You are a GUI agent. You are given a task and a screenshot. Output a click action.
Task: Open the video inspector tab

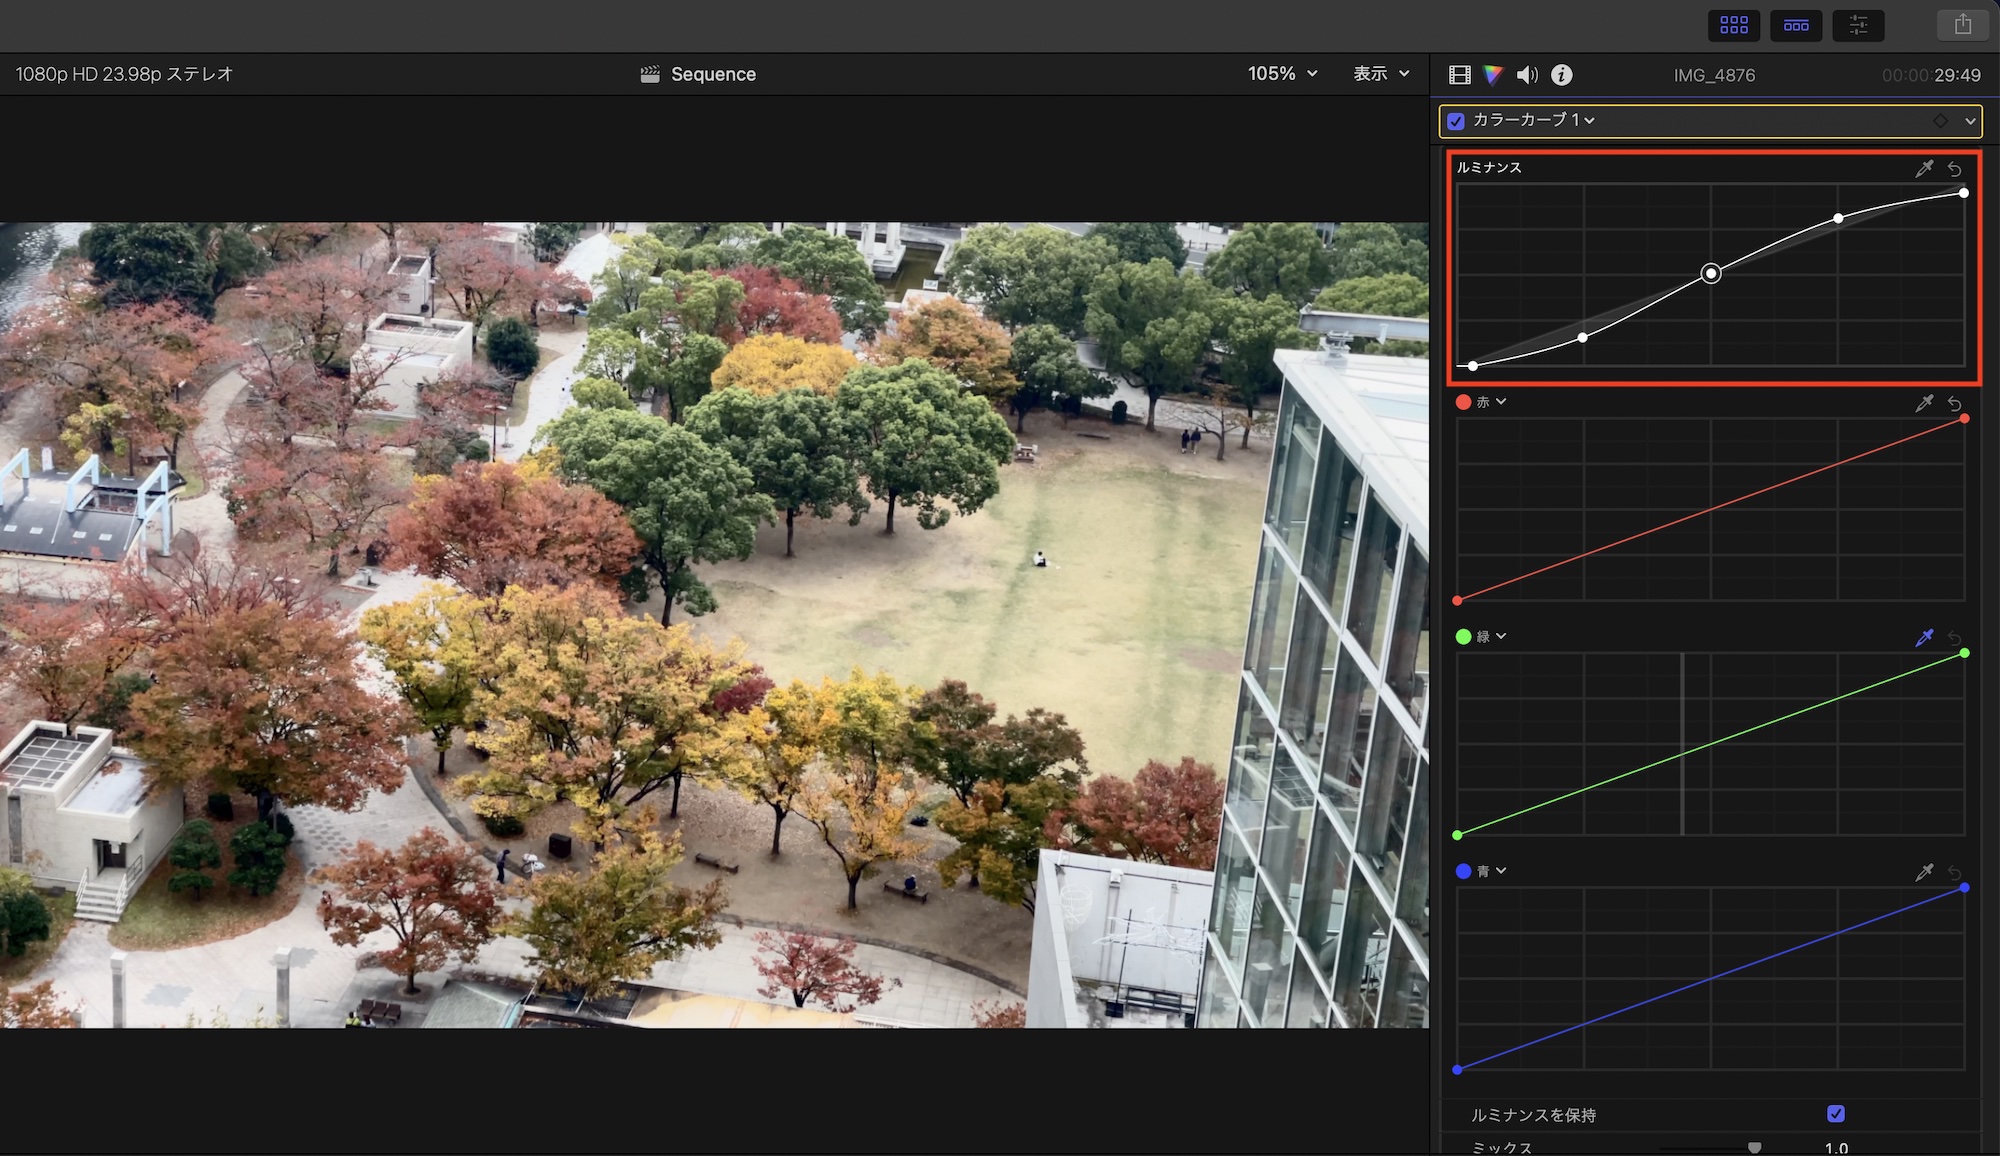click(x=1460, y=75)
